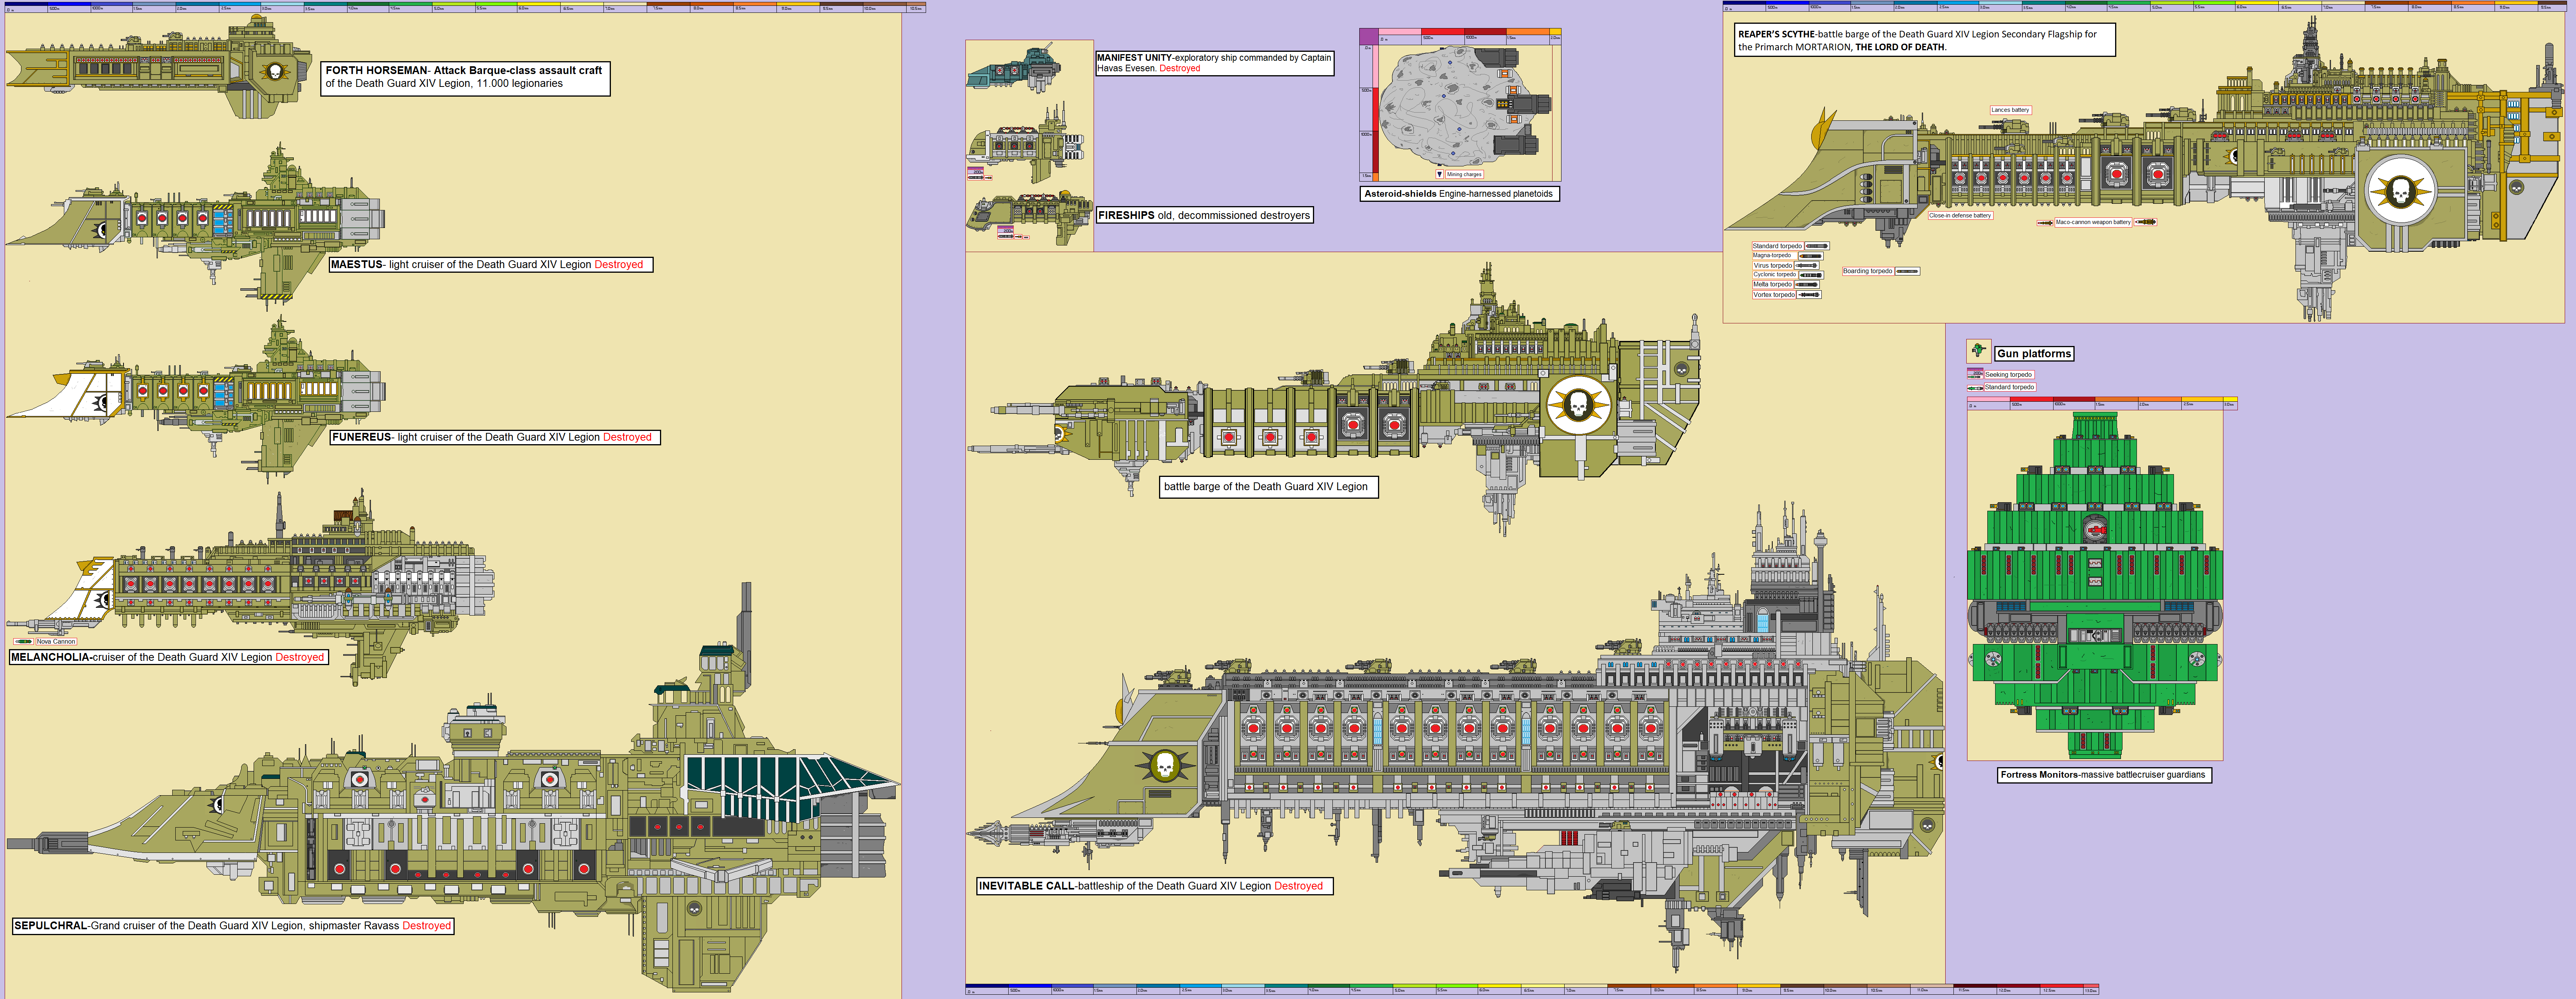Screen dimensions: 2576x999
Task: Click the Vortex torpedo icon
Action: 1809,295
